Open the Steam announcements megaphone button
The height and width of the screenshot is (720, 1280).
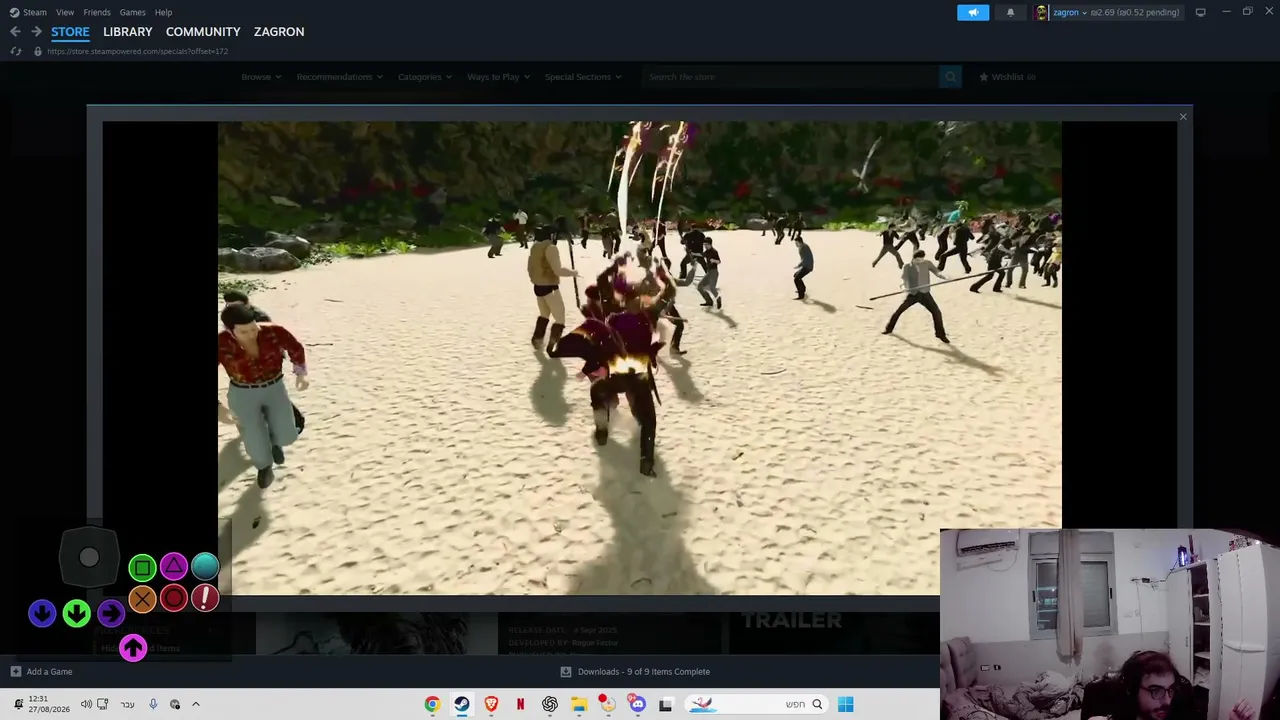973,12
